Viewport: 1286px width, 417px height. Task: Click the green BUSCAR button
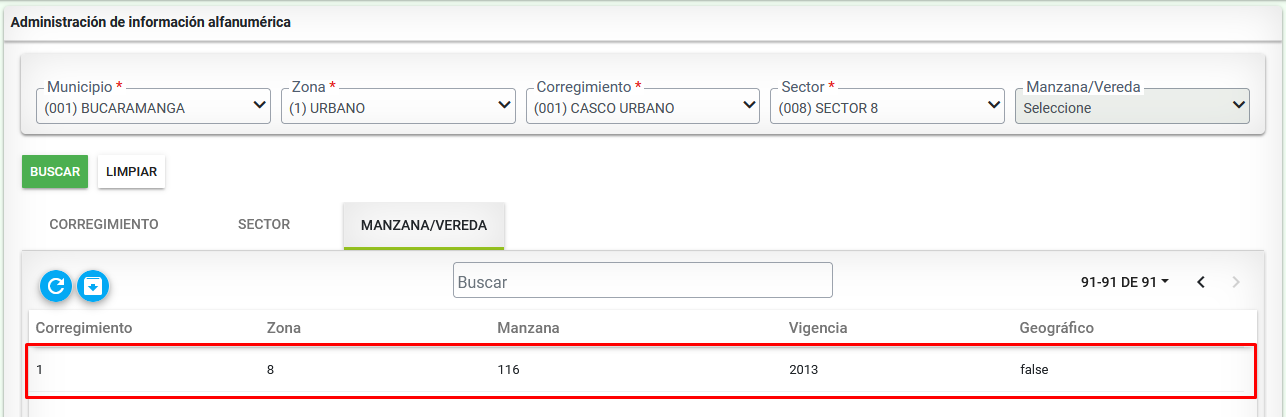55,172
